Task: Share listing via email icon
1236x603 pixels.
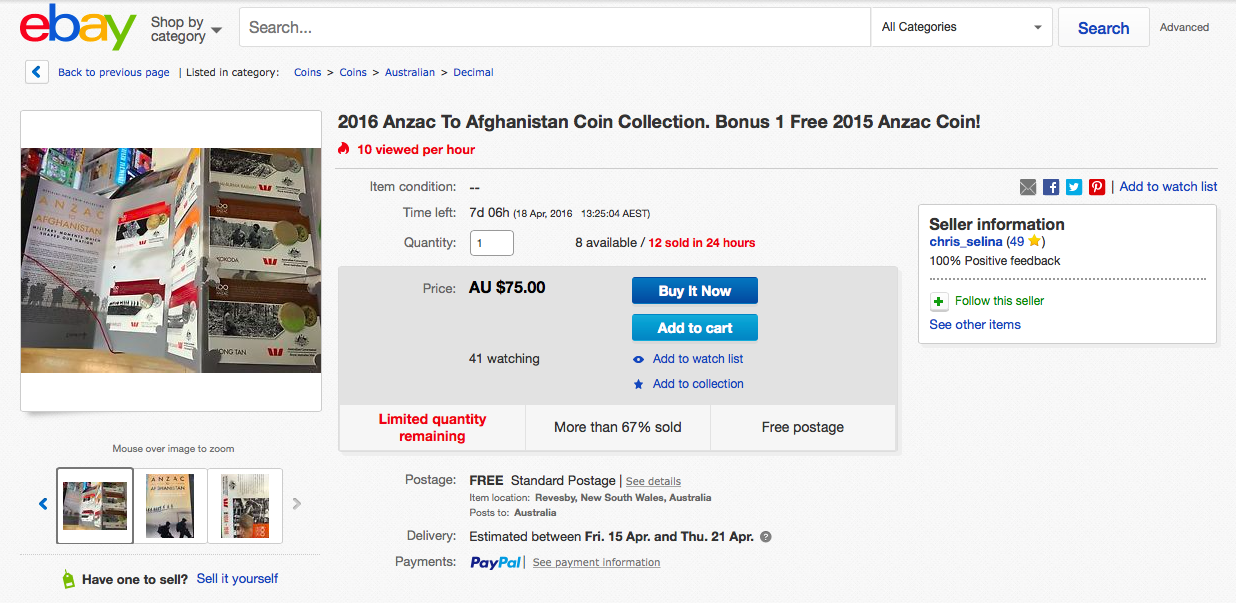Action: (x=1028, y=187)
